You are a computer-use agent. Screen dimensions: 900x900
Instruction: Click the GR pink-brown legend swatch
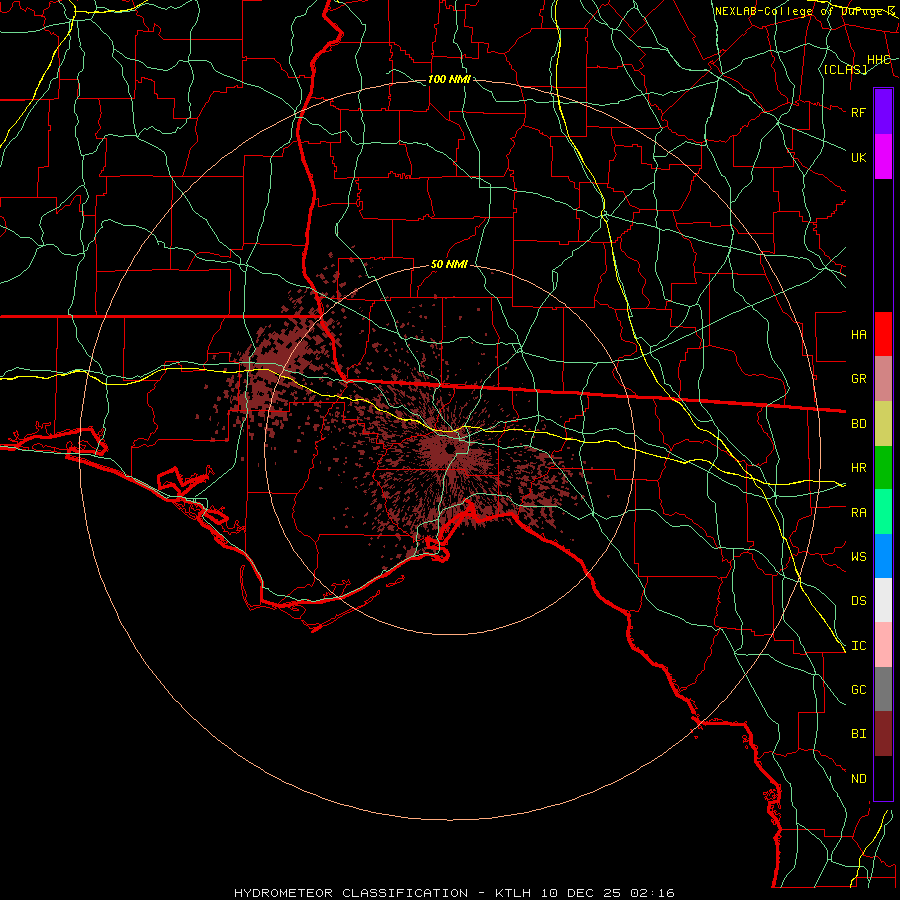[883, 379]
